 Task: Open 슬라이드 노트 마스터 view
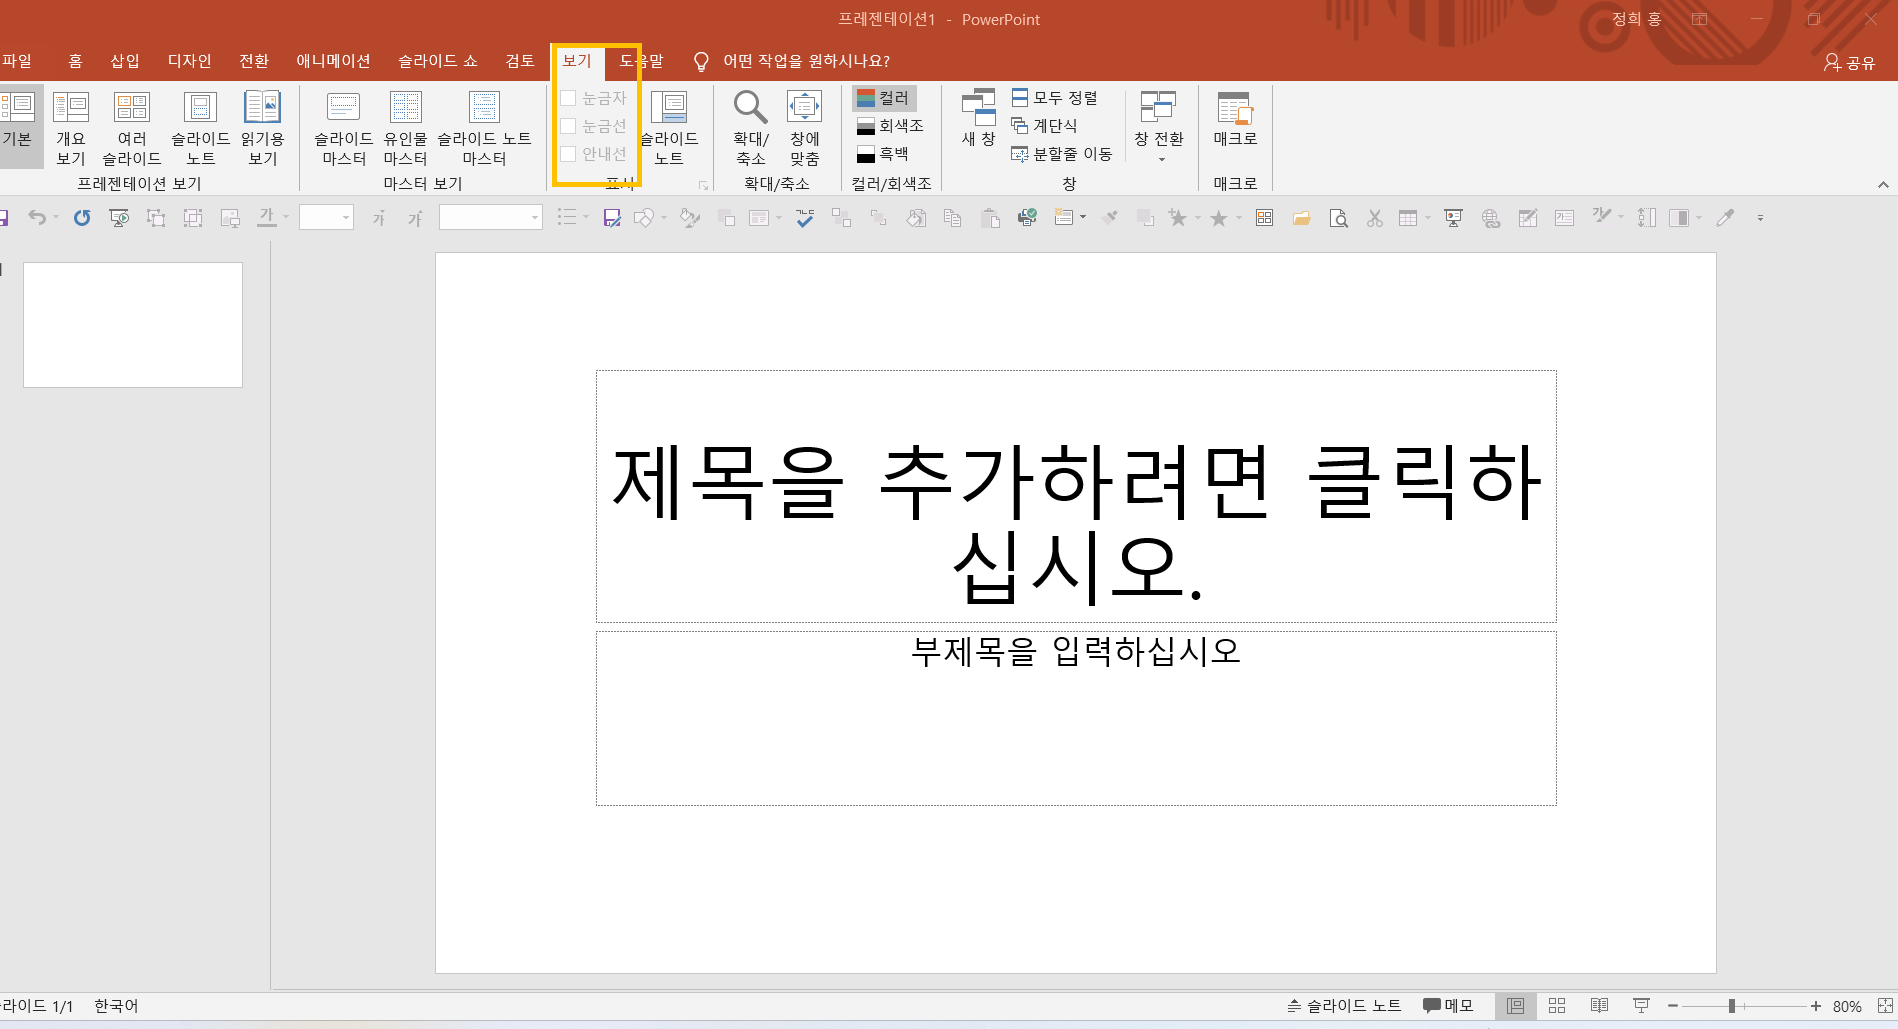(484, 128)
